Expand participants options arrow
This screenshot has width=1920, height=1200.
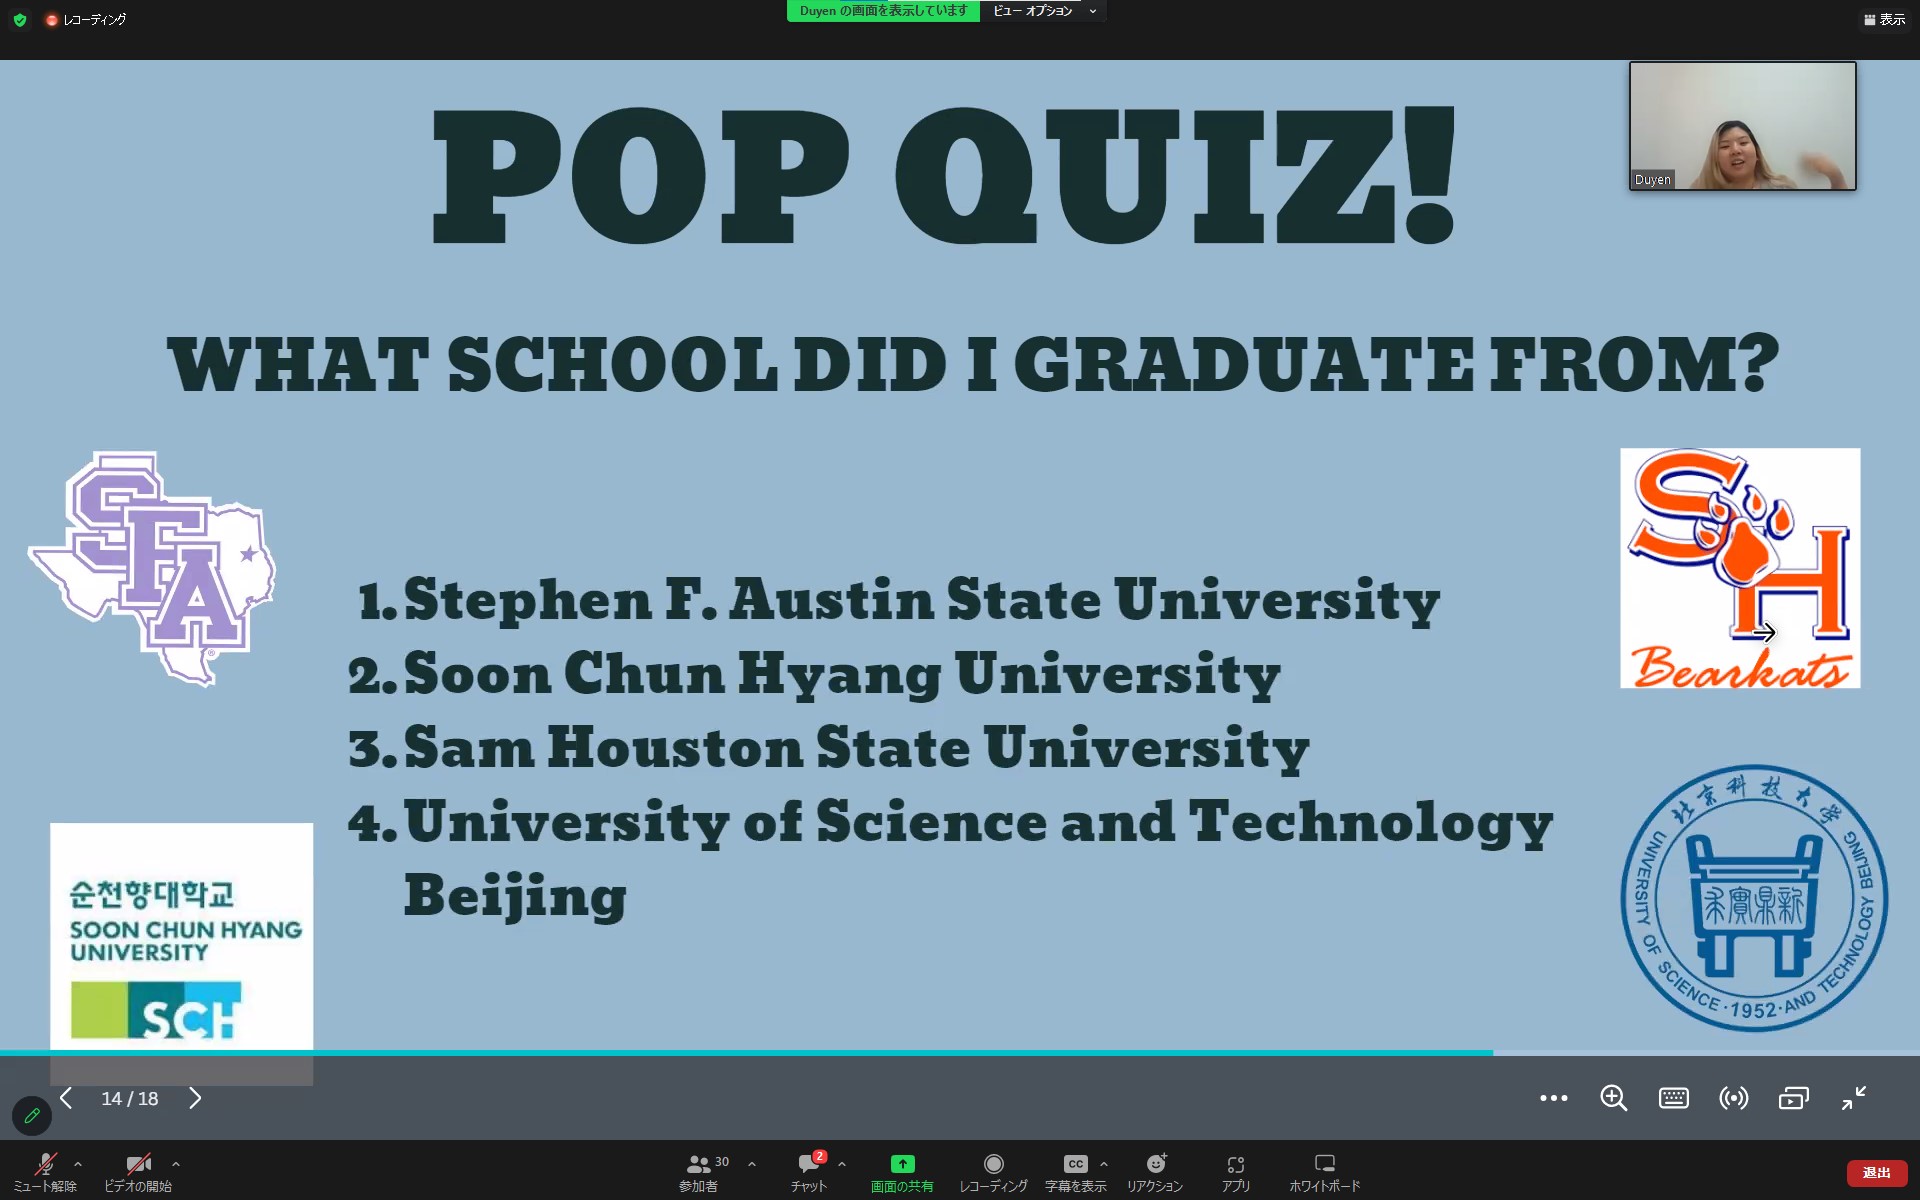tap(752, 1164)
